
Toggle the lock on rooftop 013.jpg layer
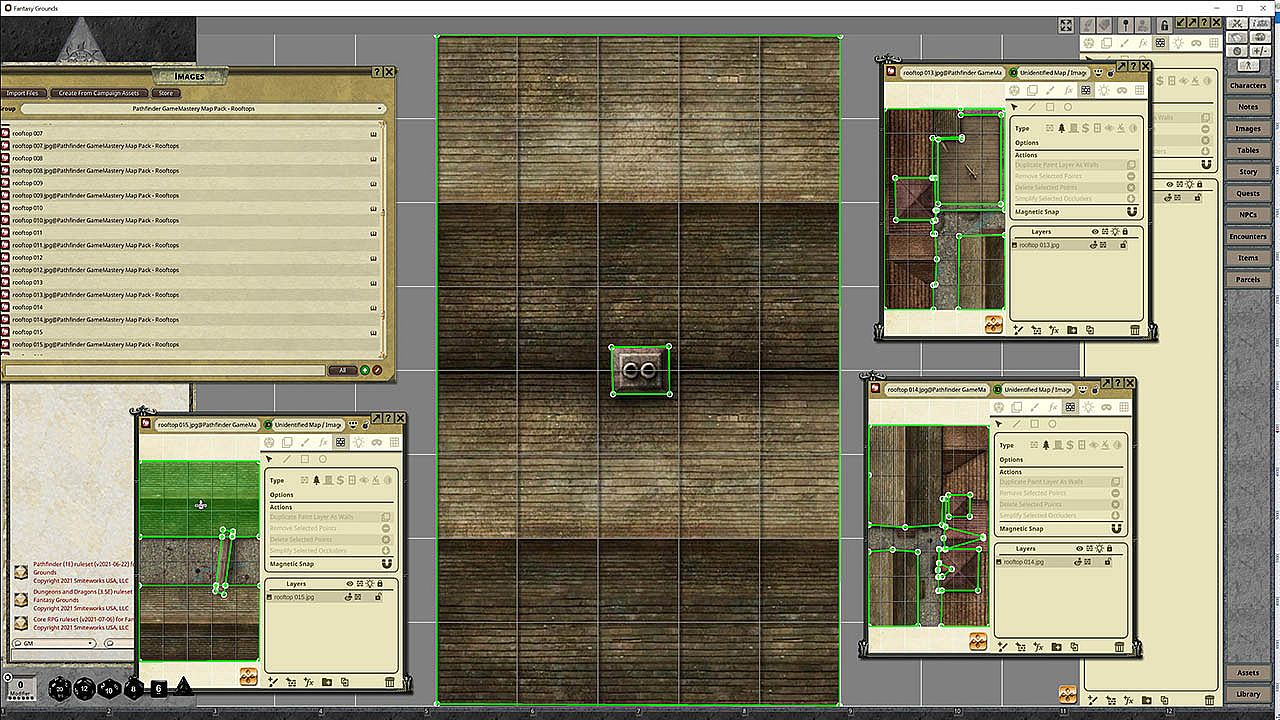[x=1124, y=245]
